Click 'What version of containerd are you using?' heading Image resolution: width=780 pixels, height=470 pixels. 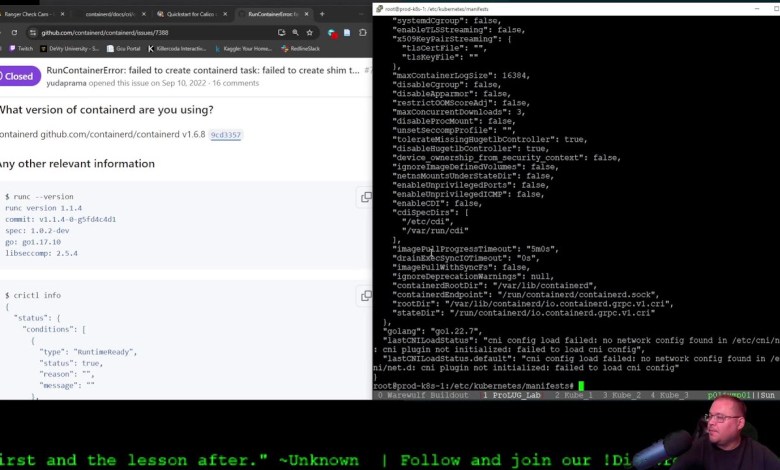point(106,110)
